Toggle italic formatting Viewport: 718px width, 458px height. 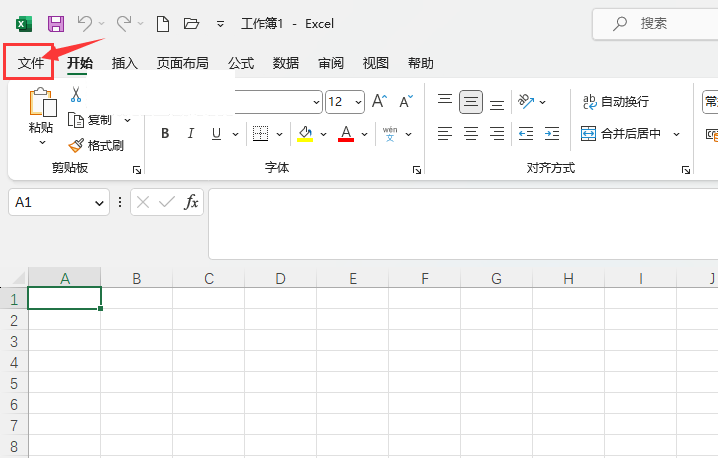tap(190, 134)
